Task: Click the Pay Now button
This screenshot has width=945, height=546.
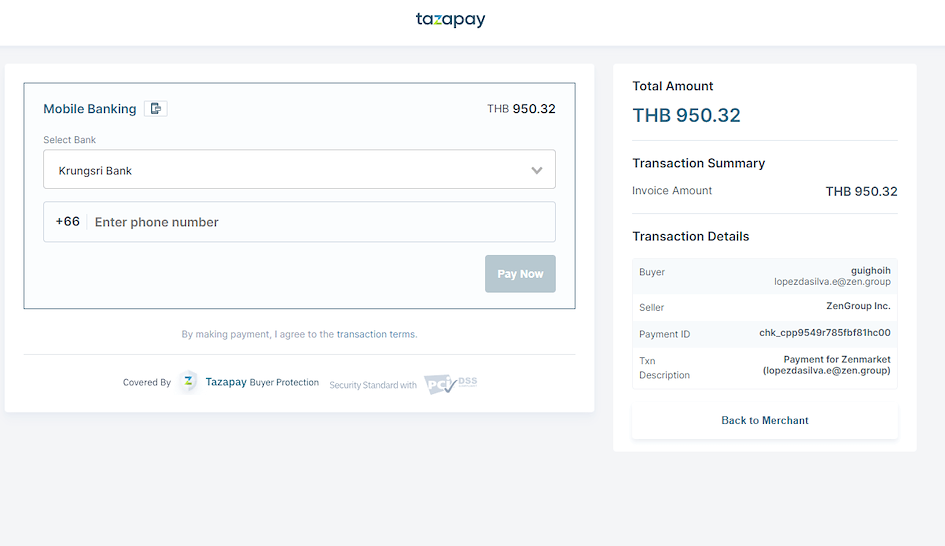Action: point(520,274)
